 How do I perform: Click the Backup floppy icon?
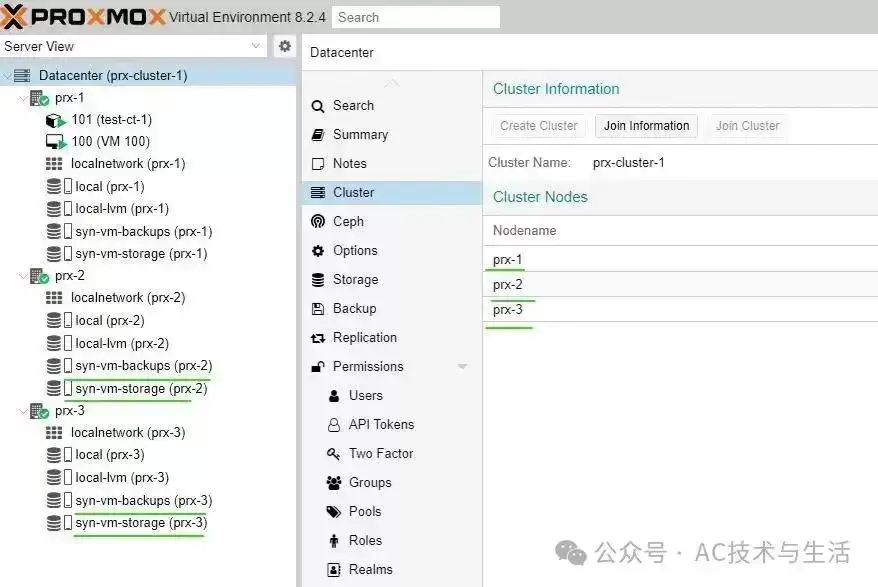317,309
